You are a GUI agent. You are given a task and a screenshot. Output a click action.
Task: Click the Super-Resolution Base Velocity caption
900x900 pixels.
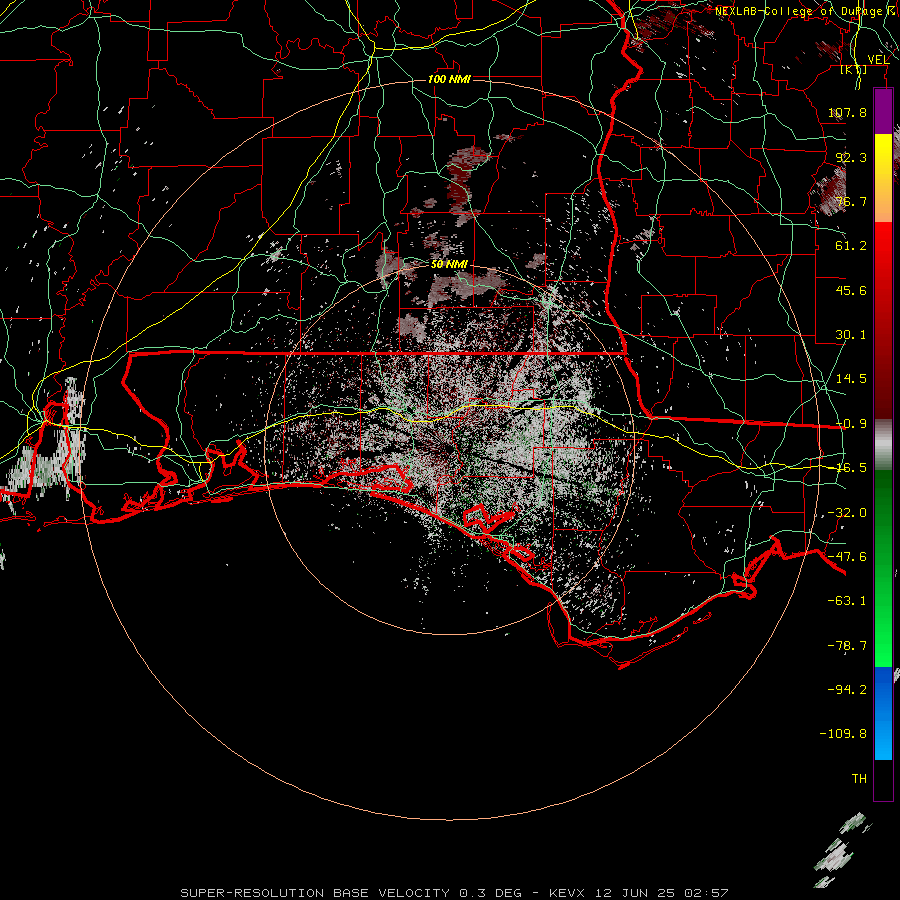[454, 893]
